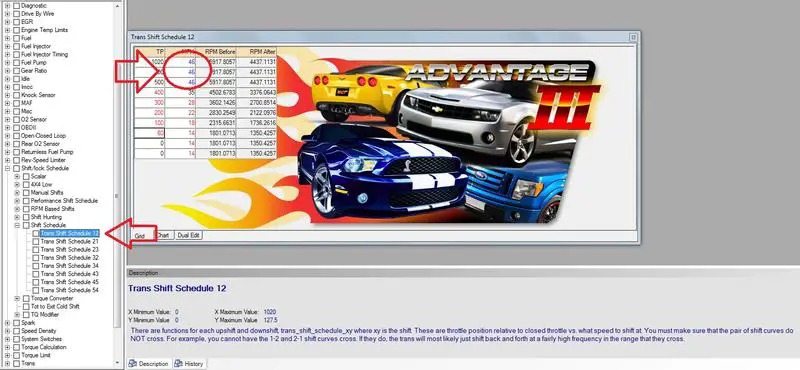Expand the Performance Shift Schedule node
The image size is (800, 370).
tap(17, 201)
